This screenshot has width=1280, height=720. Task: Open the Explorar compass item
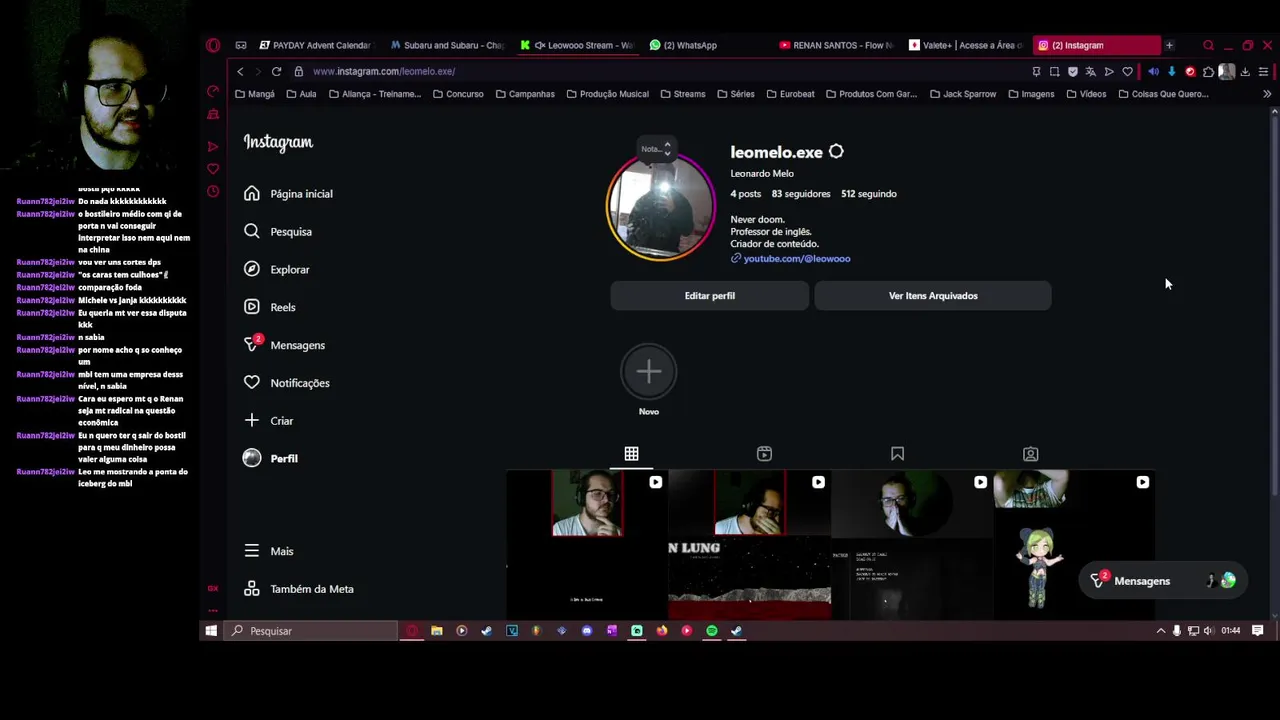[x=276, y=269]
